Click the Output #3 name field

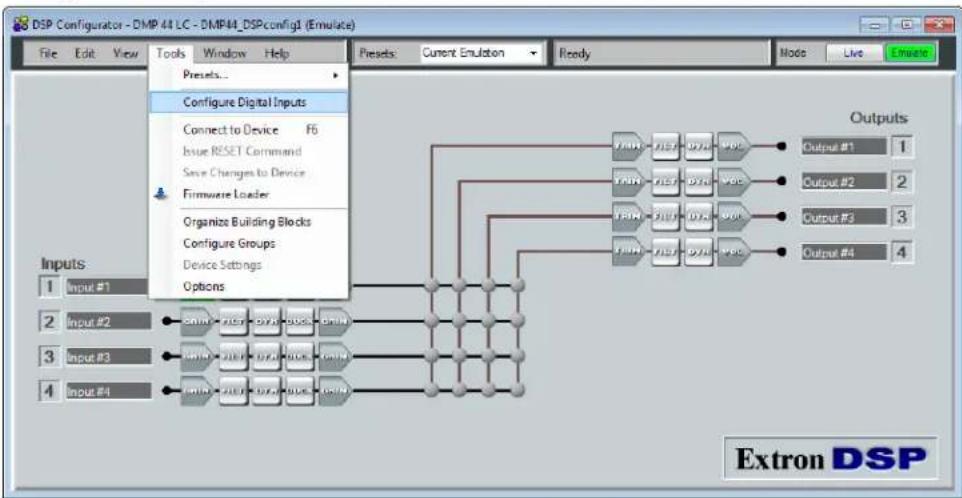tap(844, 216)
